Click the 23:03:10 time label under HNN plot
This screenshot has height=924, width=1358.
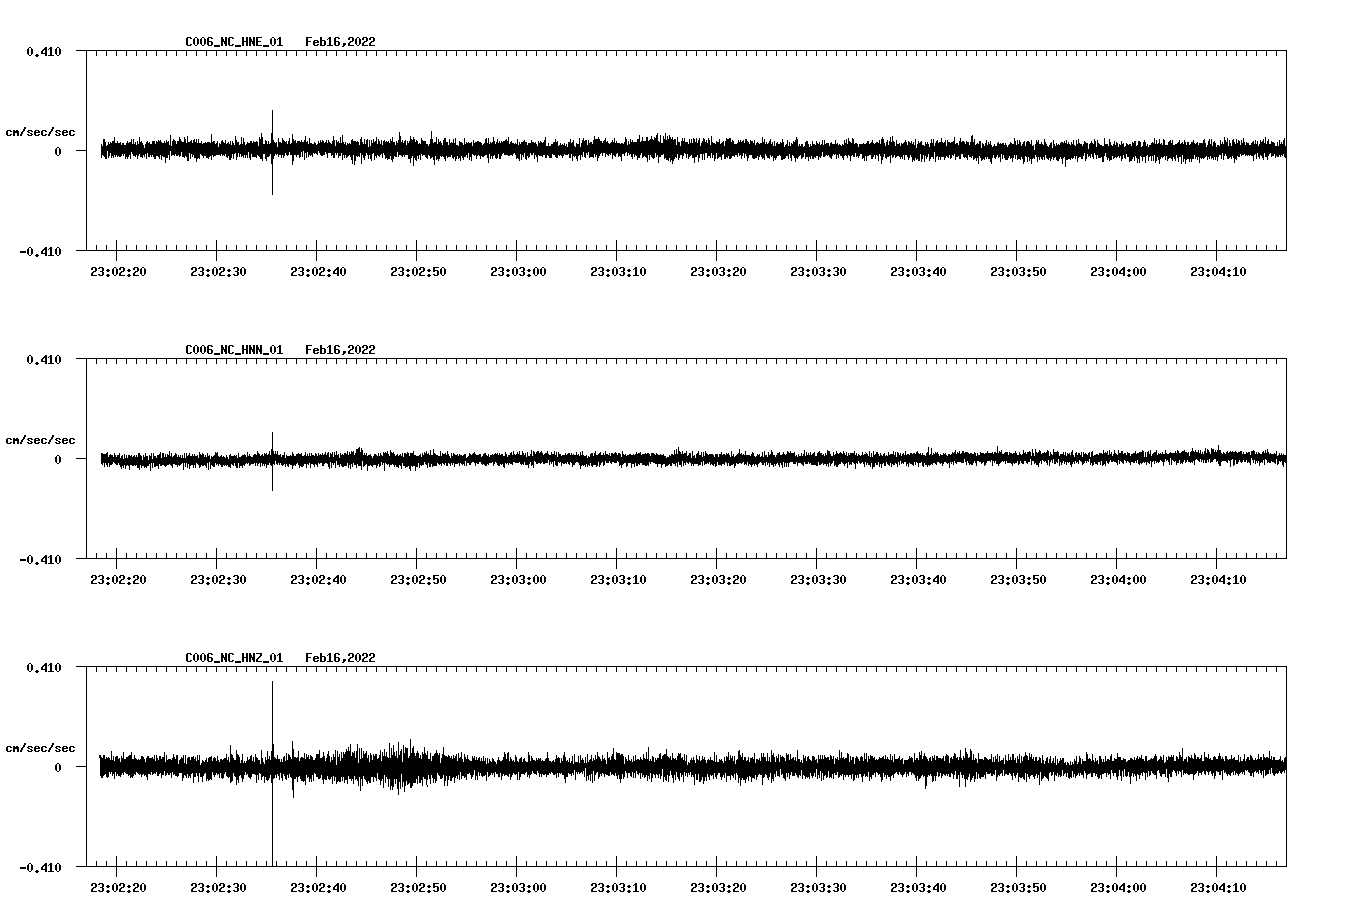[618, 580]
